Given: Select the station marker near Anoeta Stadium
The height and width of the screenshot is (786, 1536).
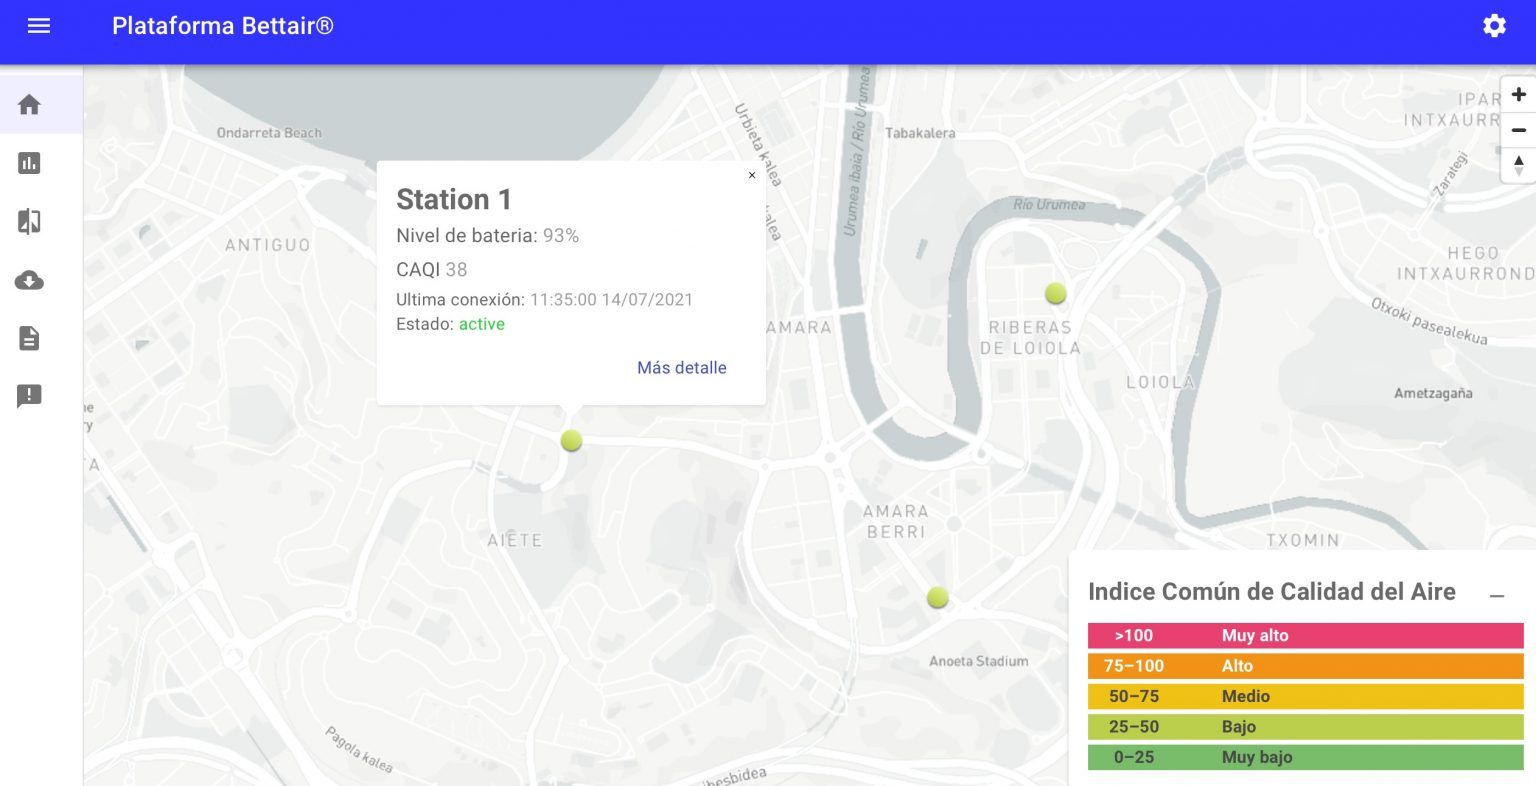Looking at the screenshot, I should pyautogui.click(x=936, y=597).
